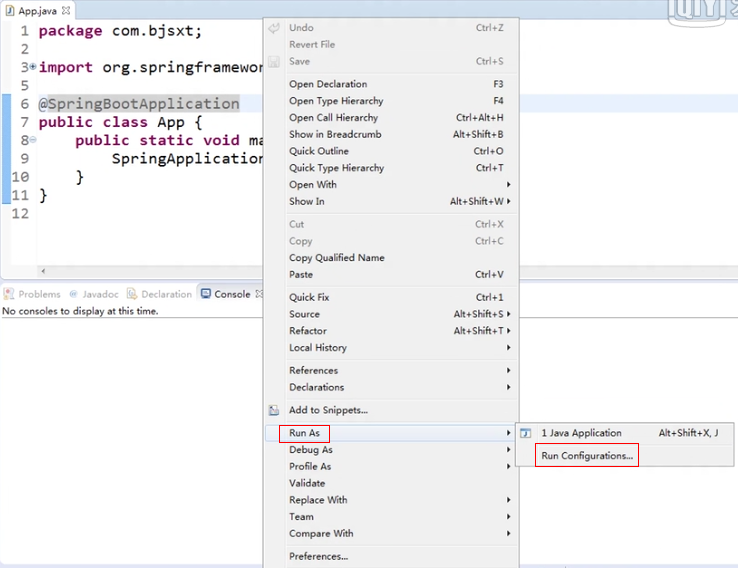Click the editor horizontal scrollbar left arrow
The image size is (738, 568).
click(43, 271)
